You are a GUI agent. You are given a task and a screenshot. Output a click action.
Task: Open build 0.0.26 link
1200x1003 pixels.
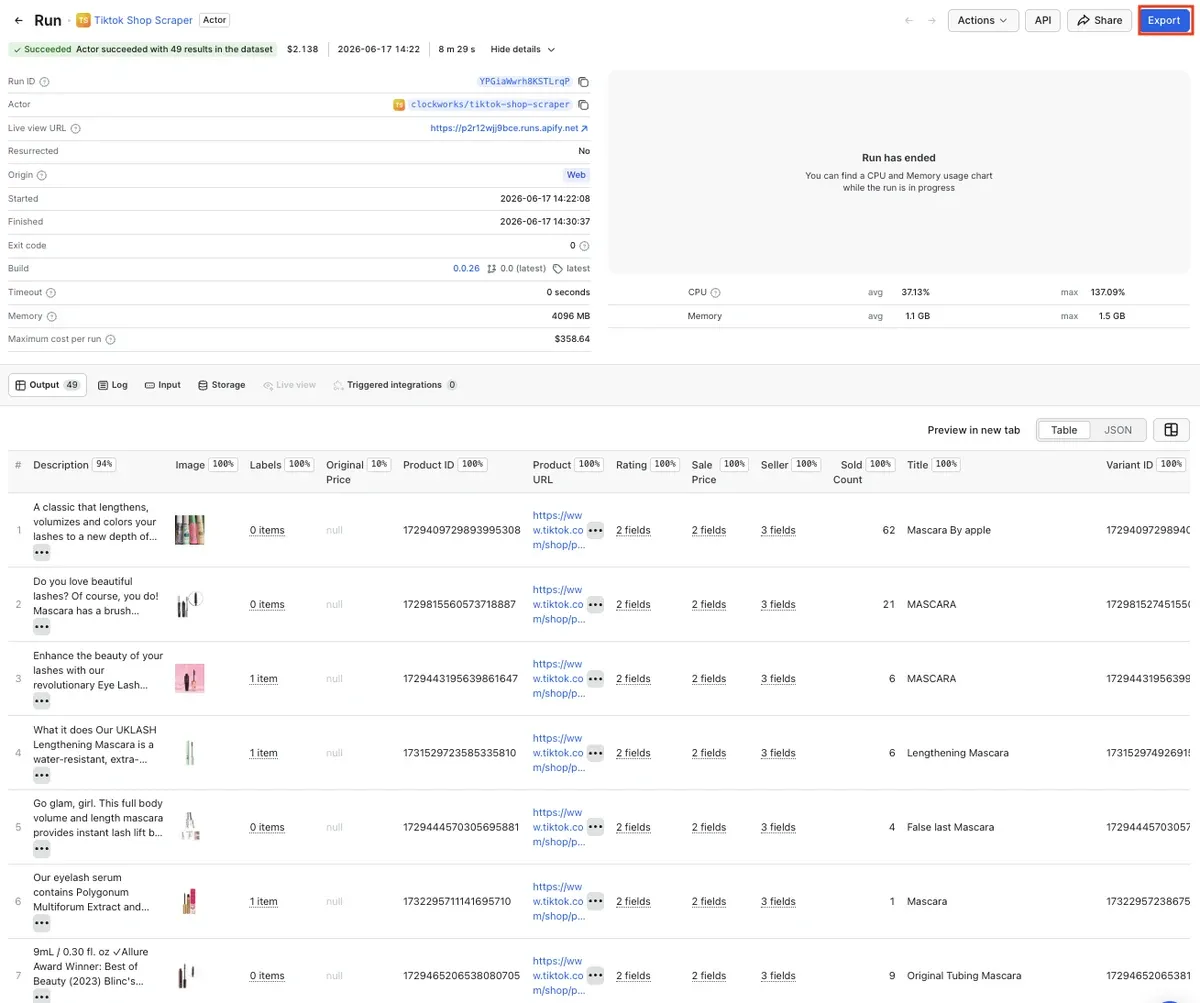pyautogui.click(x=466, y=268)
